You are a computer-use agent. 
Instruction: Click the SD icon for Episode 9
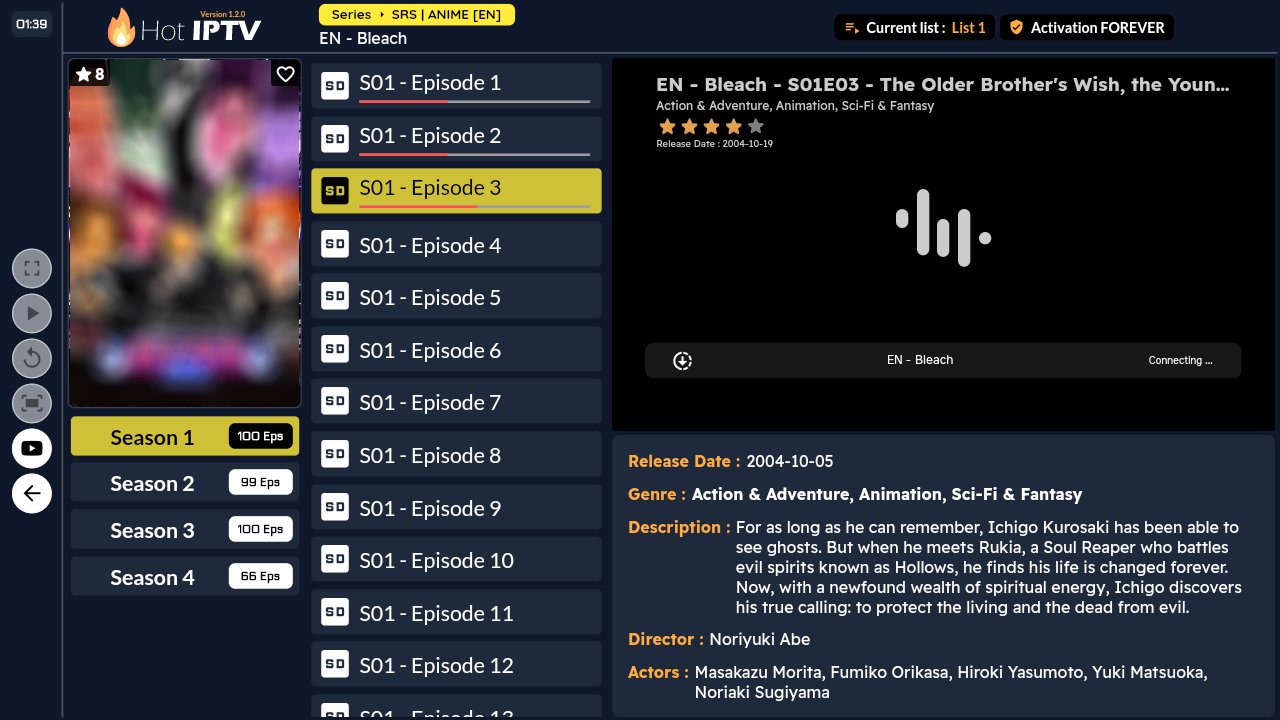(x=335, y=507)
